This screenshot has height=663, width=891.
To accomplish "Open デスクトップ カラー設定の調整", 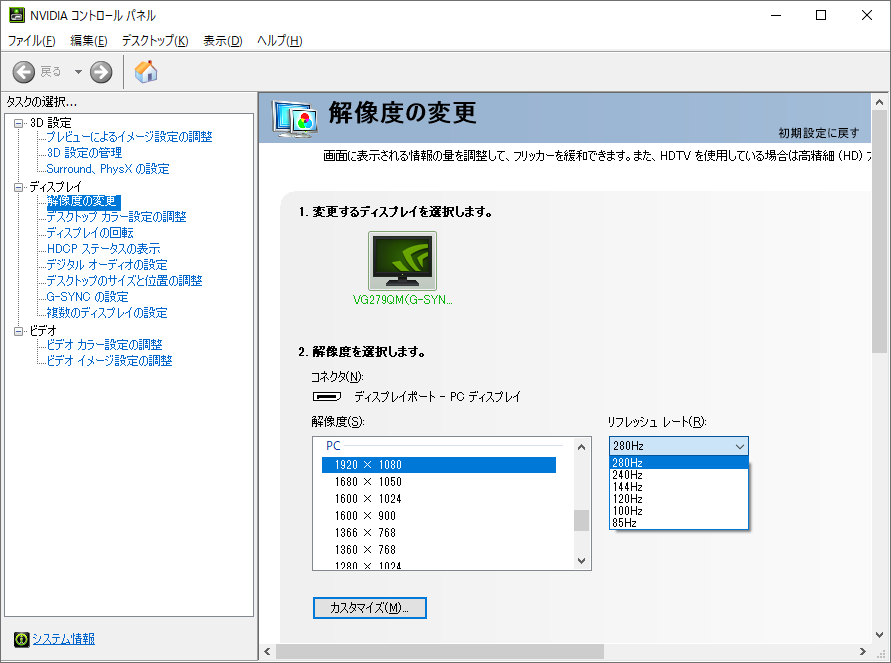I will (116, 217).
